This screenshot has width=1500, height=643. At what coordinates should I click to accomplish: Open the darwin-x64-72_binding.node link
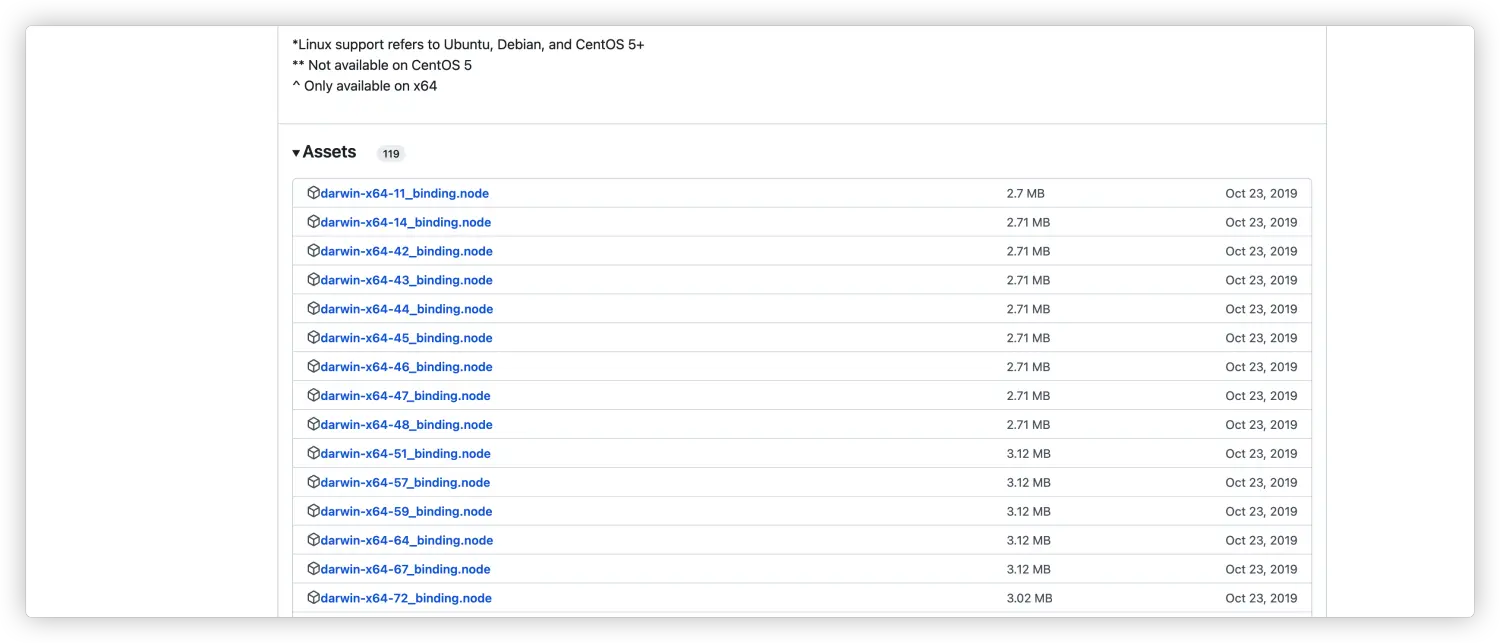coord(406,598)
